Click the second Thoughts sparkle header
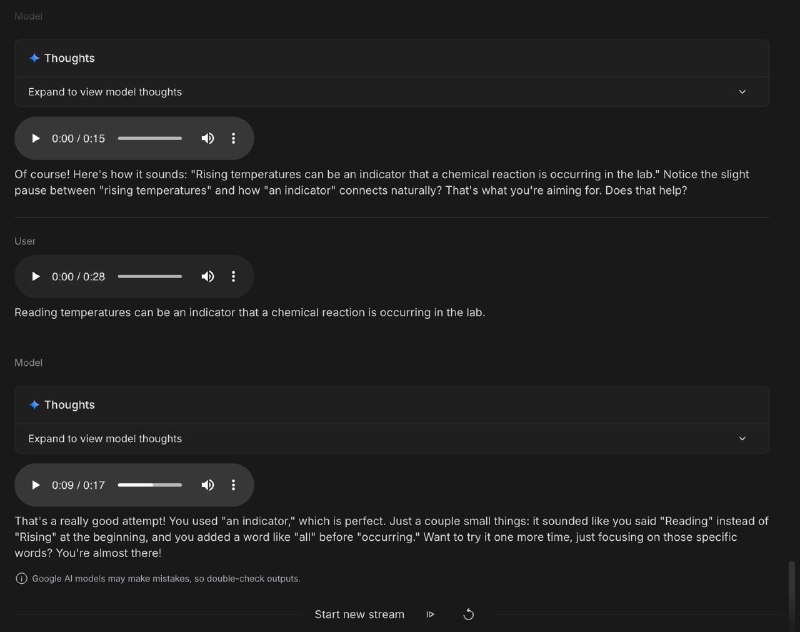 coord(62,405)
